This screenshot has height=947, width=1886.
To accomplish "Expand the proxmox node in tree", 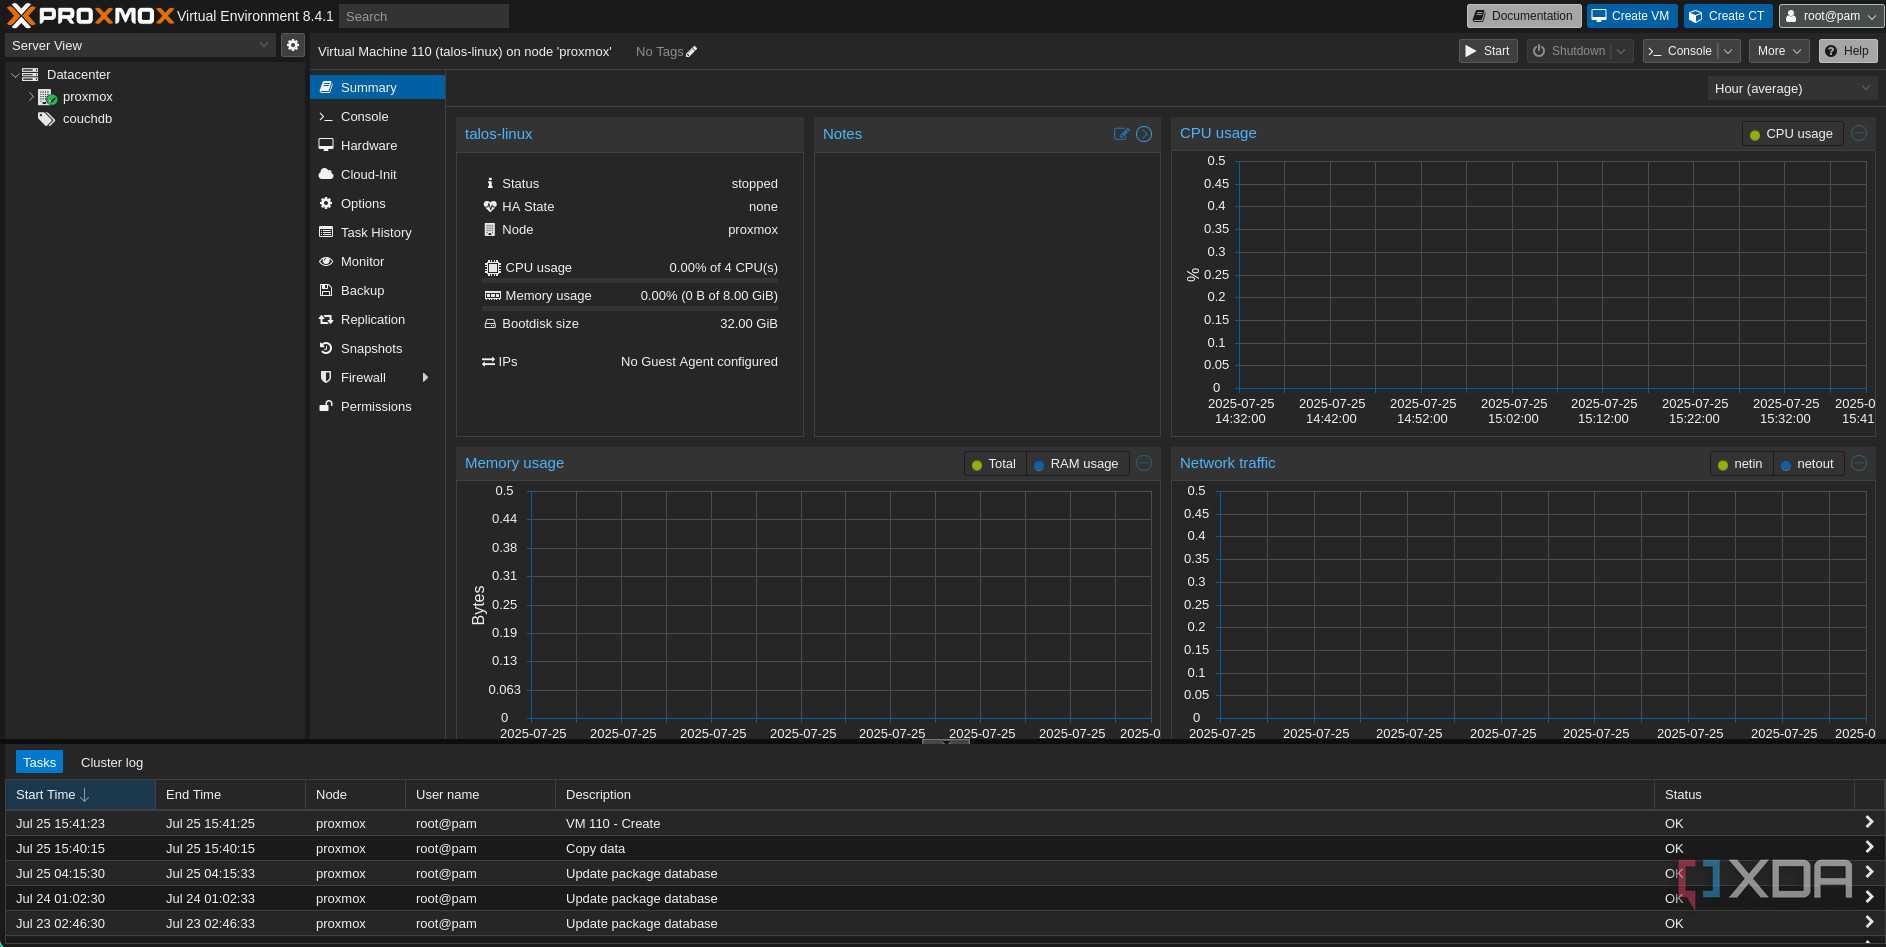I will [x=31, y=97].
